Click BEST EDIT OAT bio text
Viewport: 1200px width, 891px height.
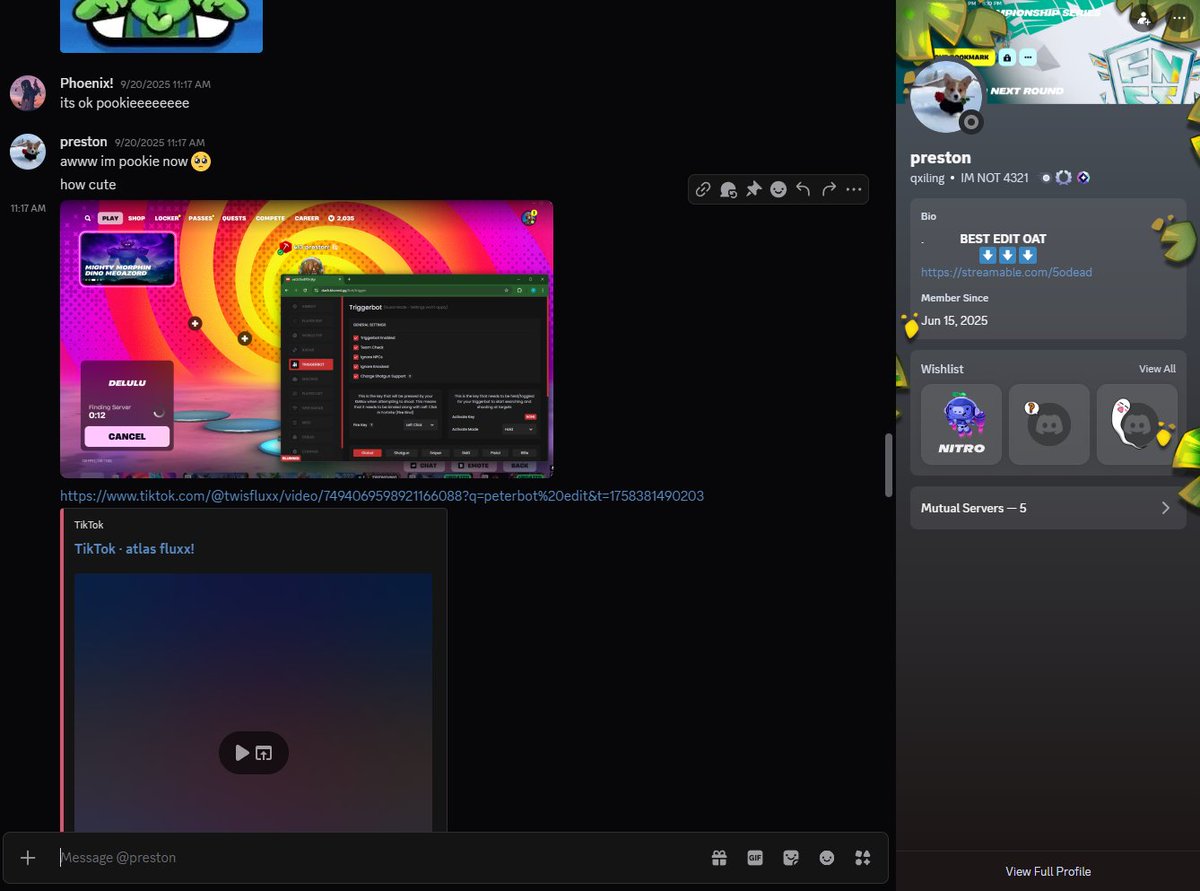coord(1003,239)
